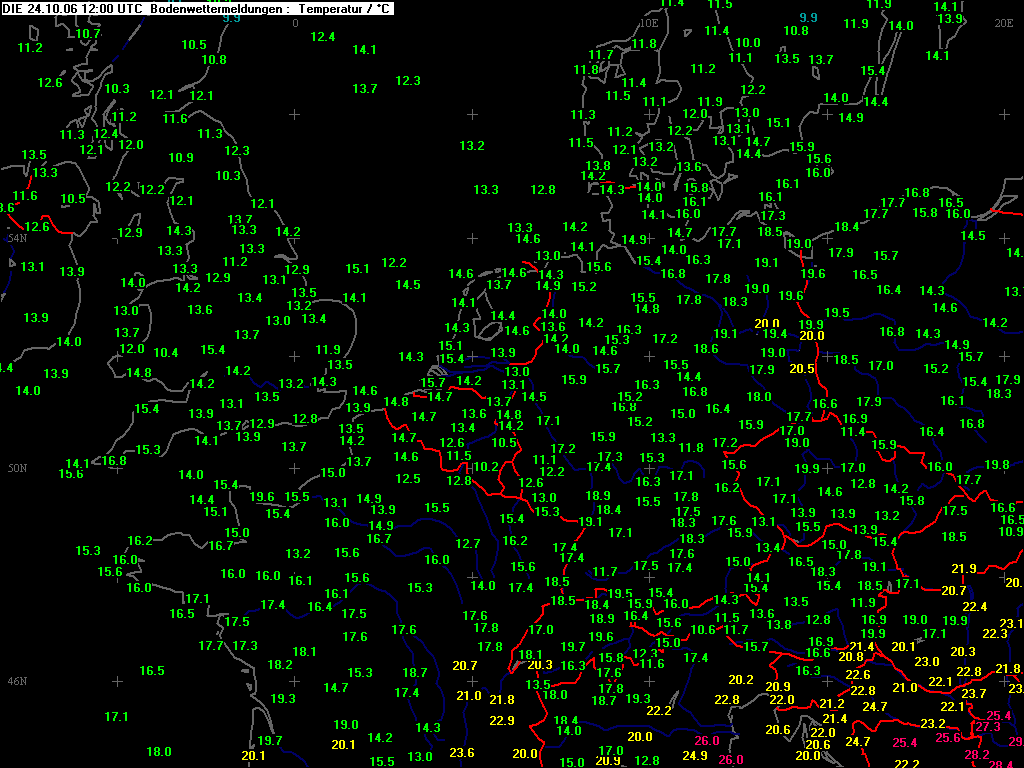Select the green 10.2 station value

(486, 467)
